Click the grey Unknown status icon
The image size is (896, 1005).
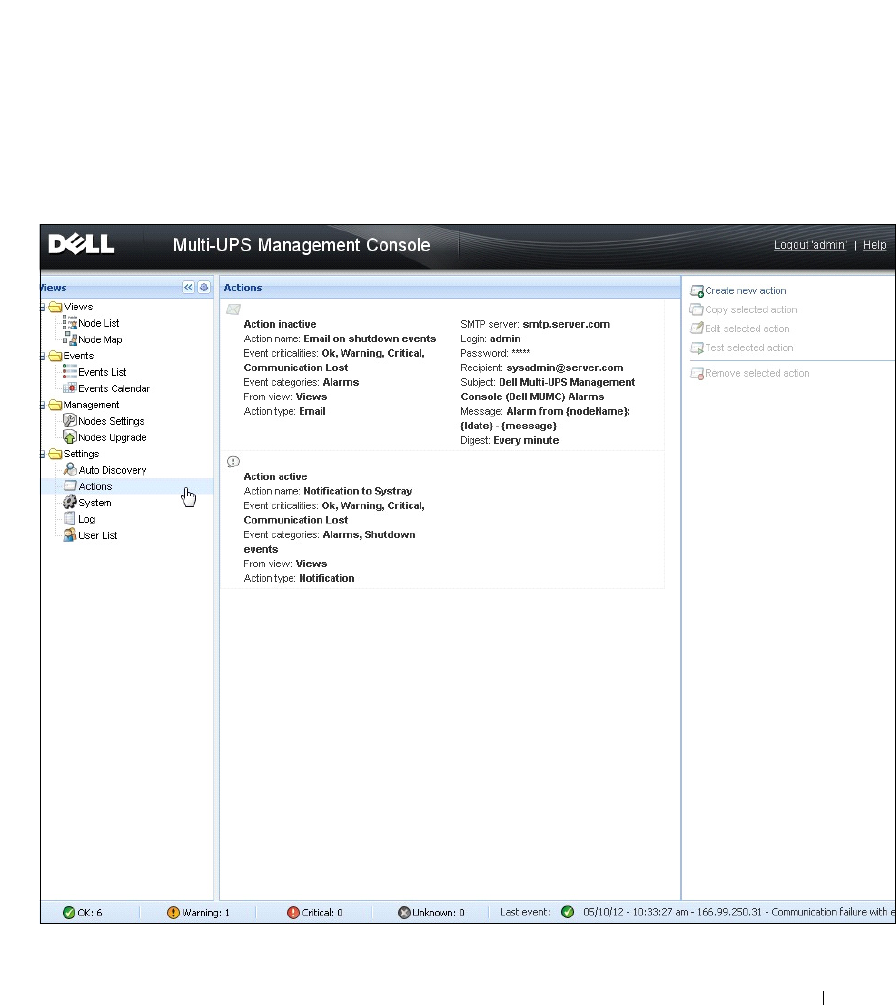click(x=404, y=912)
